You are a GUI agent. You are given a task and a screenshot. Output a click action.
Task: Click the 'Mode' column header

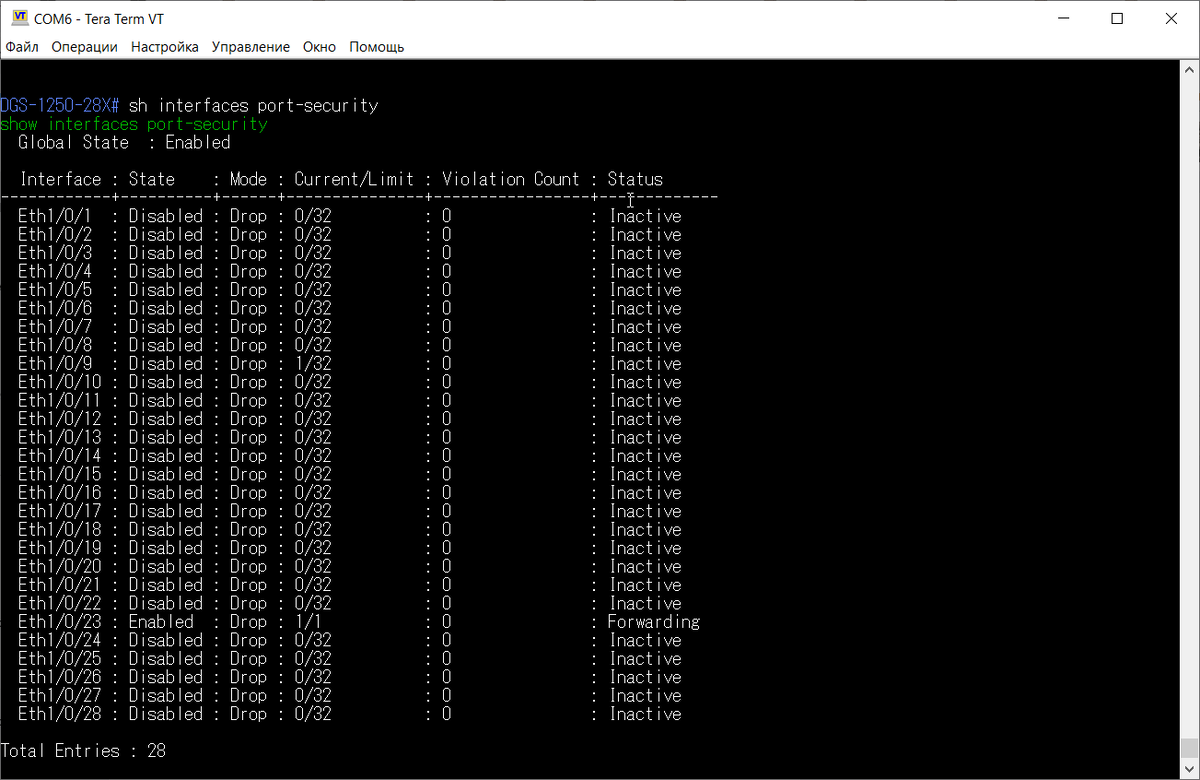pyautogui.click(x=248, y=179)
